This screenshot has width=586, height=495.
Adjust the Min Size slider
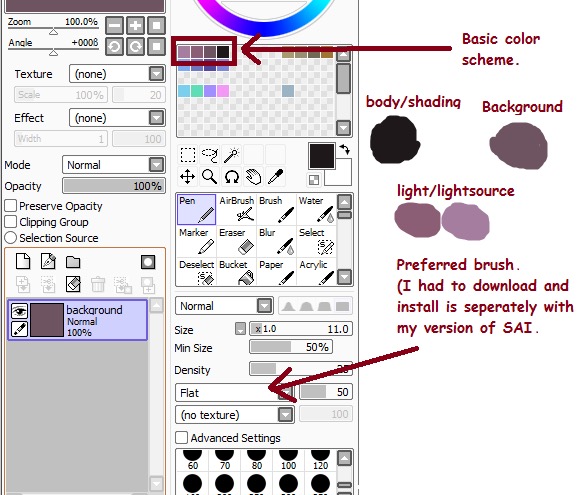(291, 347)
